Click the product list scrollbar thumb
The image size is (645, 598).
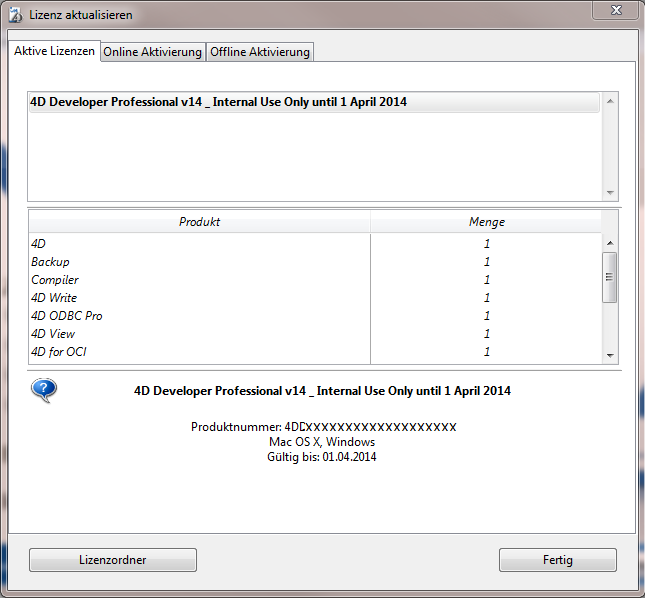pyautogui.click(x=610, y=277)
